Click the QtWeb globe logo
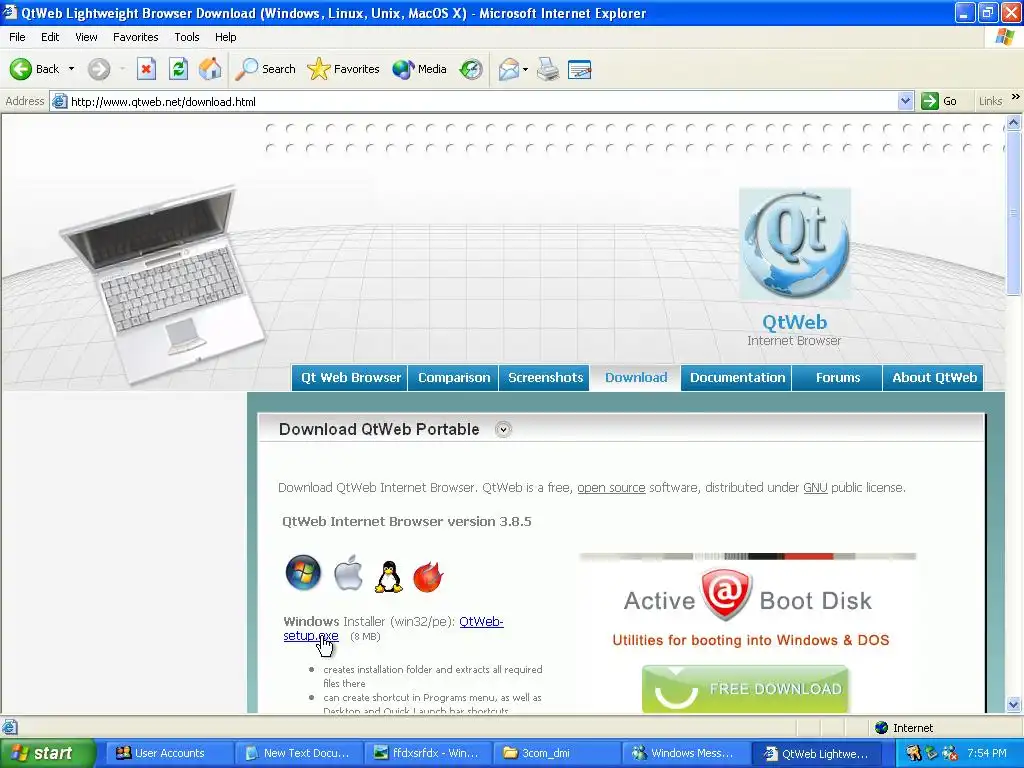 click(x=795, y=244)
